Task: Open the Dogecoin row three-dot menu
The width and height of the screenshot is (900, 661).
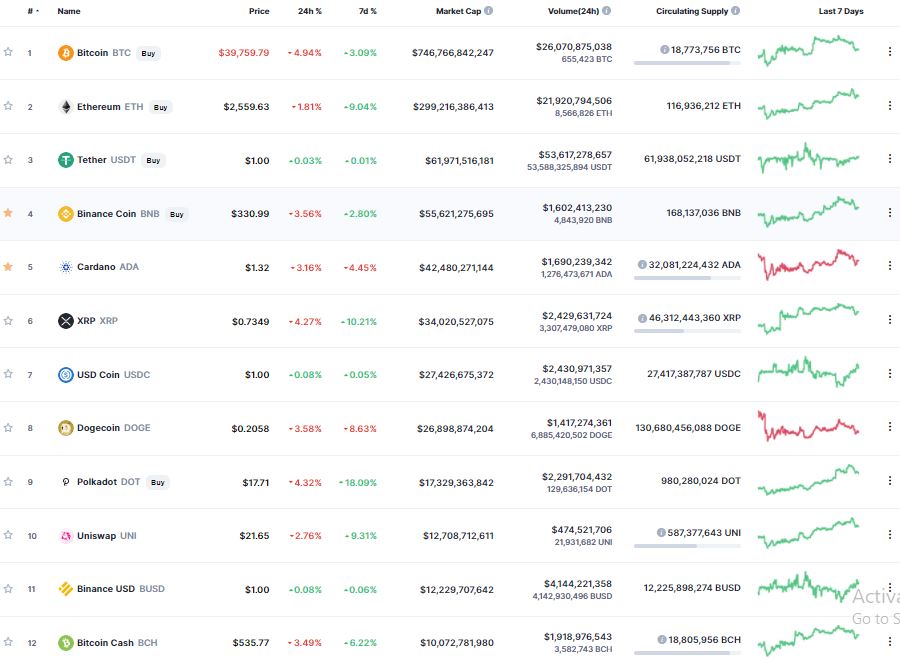Action: 890,427
